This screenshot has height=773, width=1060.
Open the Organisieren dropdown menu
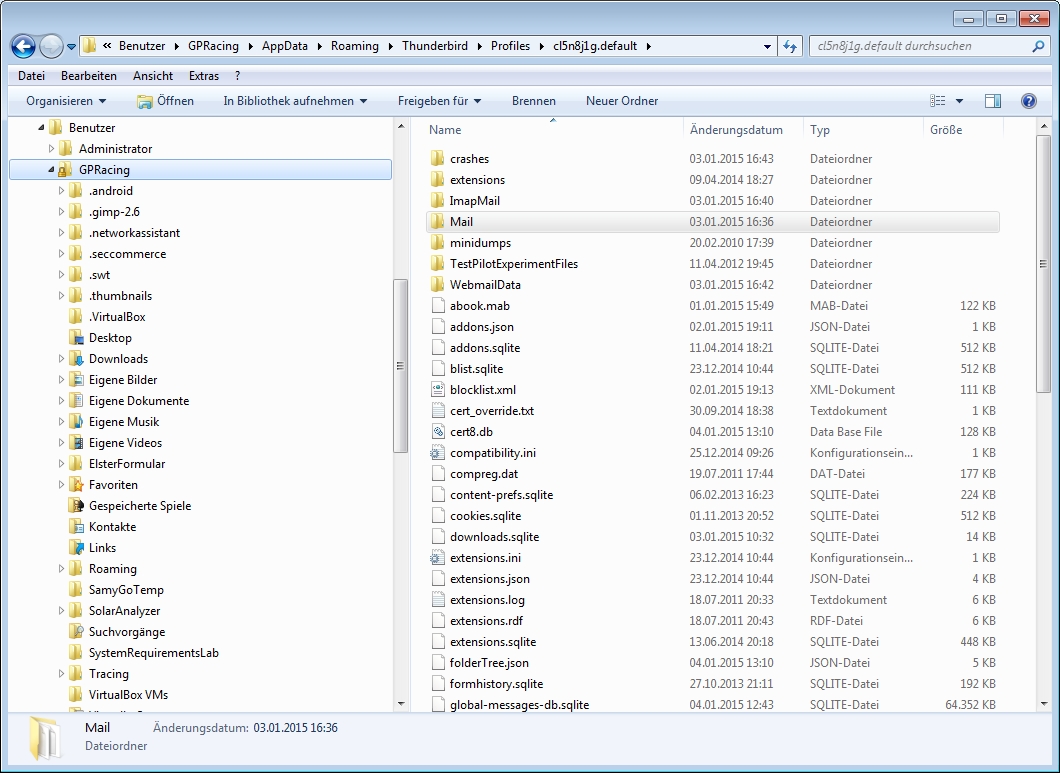pos(66,101)
